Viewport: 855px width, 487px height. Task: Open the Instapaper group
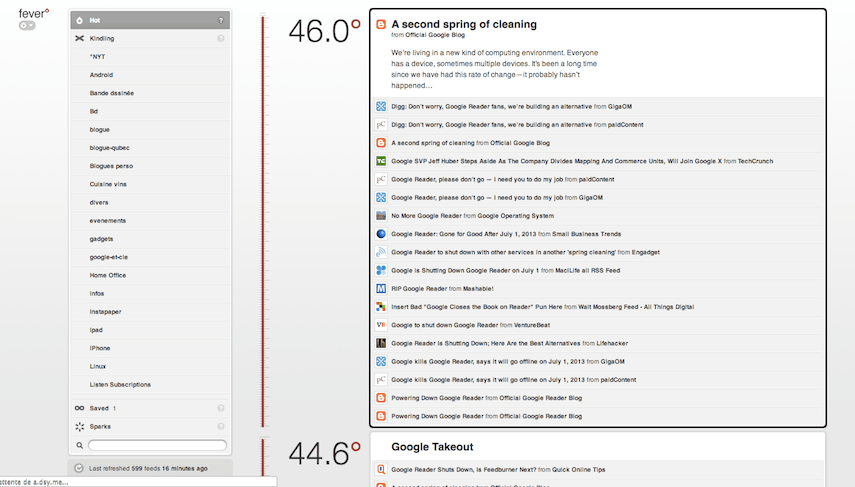(x=105, y=312)
